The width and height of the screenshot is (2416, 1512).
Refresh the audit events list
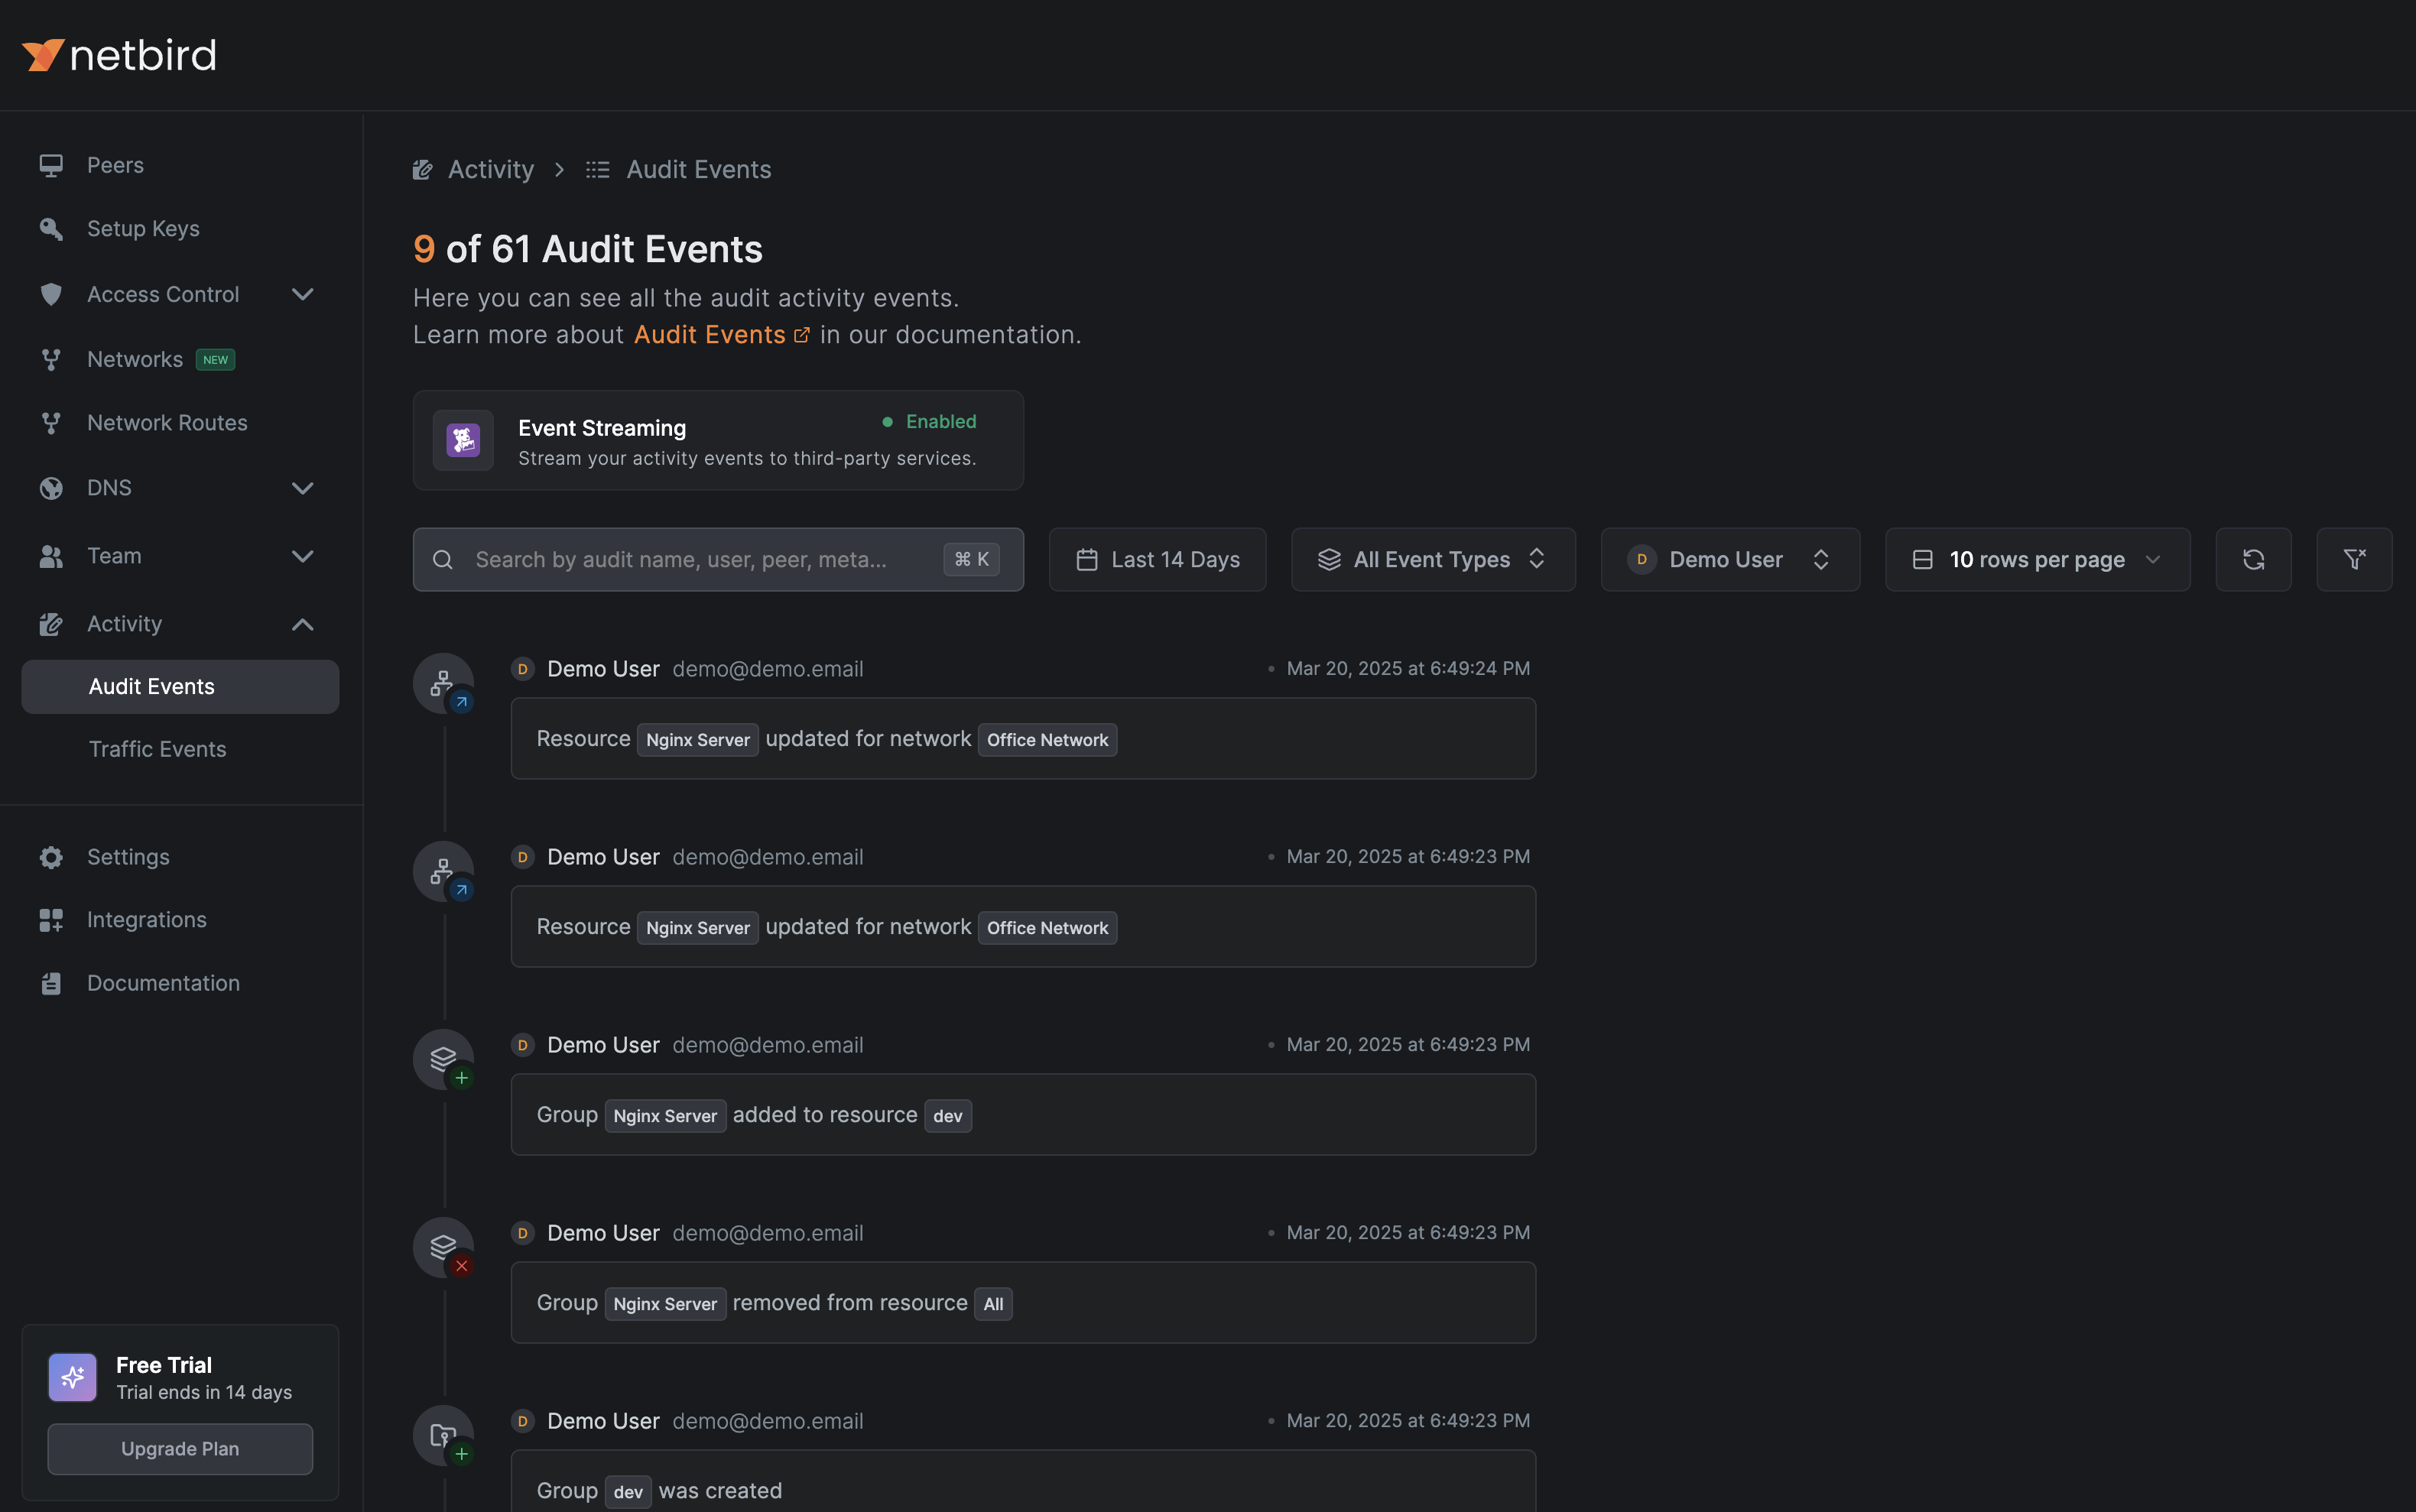2253,559
